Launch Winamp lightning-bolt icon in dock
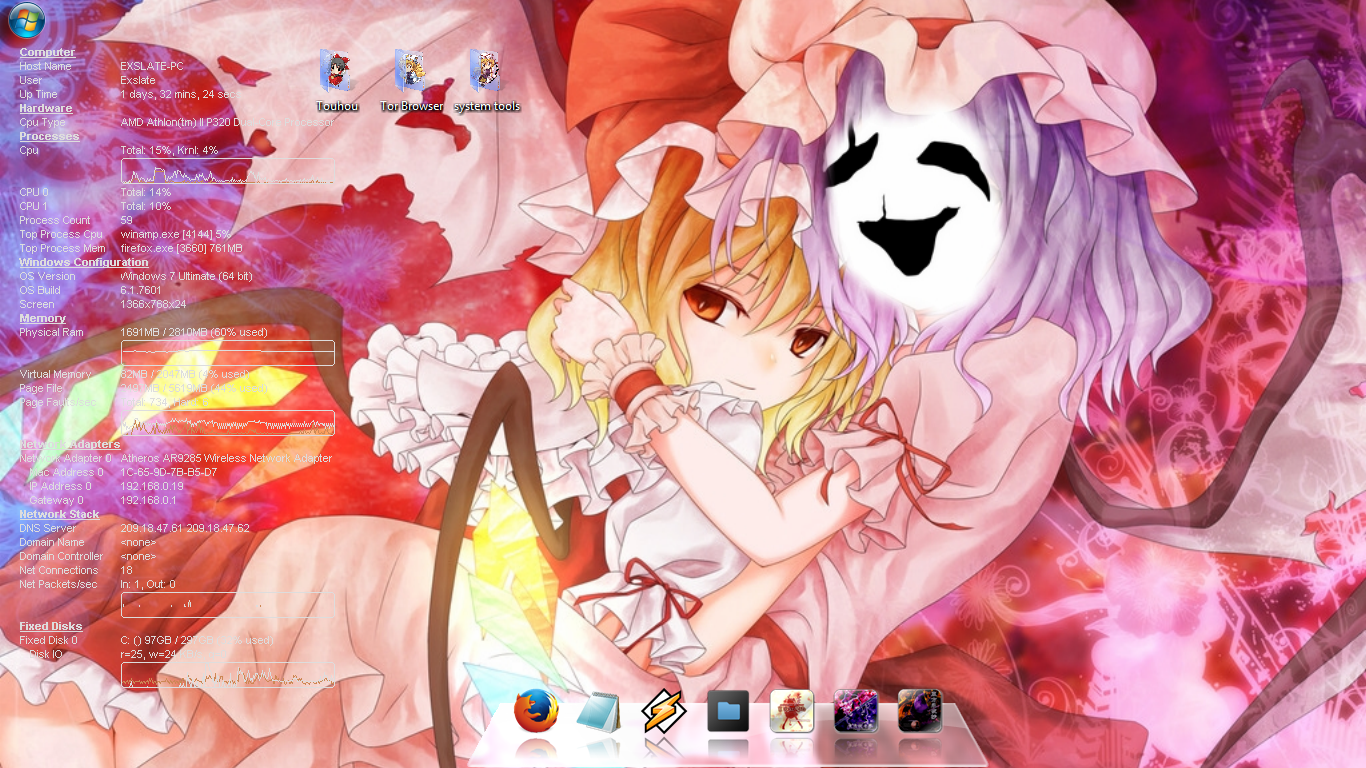Viewport: 1366px width, 768px height. coord(663,711)
